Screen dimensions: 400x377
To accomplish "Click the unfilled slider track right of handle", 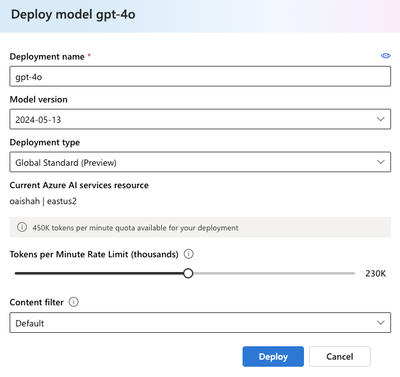I will [274, 273].
